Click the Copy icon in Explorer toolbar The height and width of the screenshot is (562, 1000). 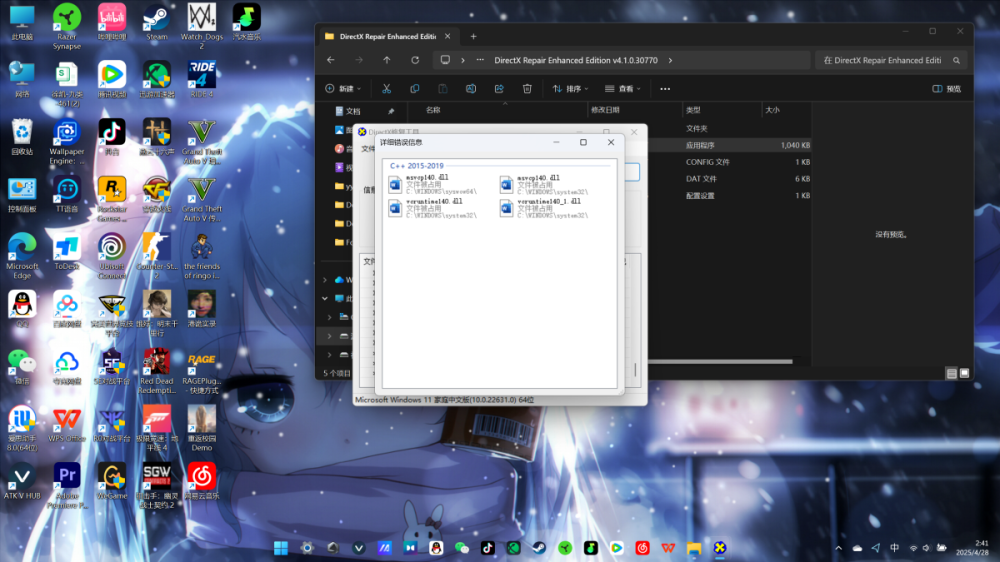click(415, 89)
